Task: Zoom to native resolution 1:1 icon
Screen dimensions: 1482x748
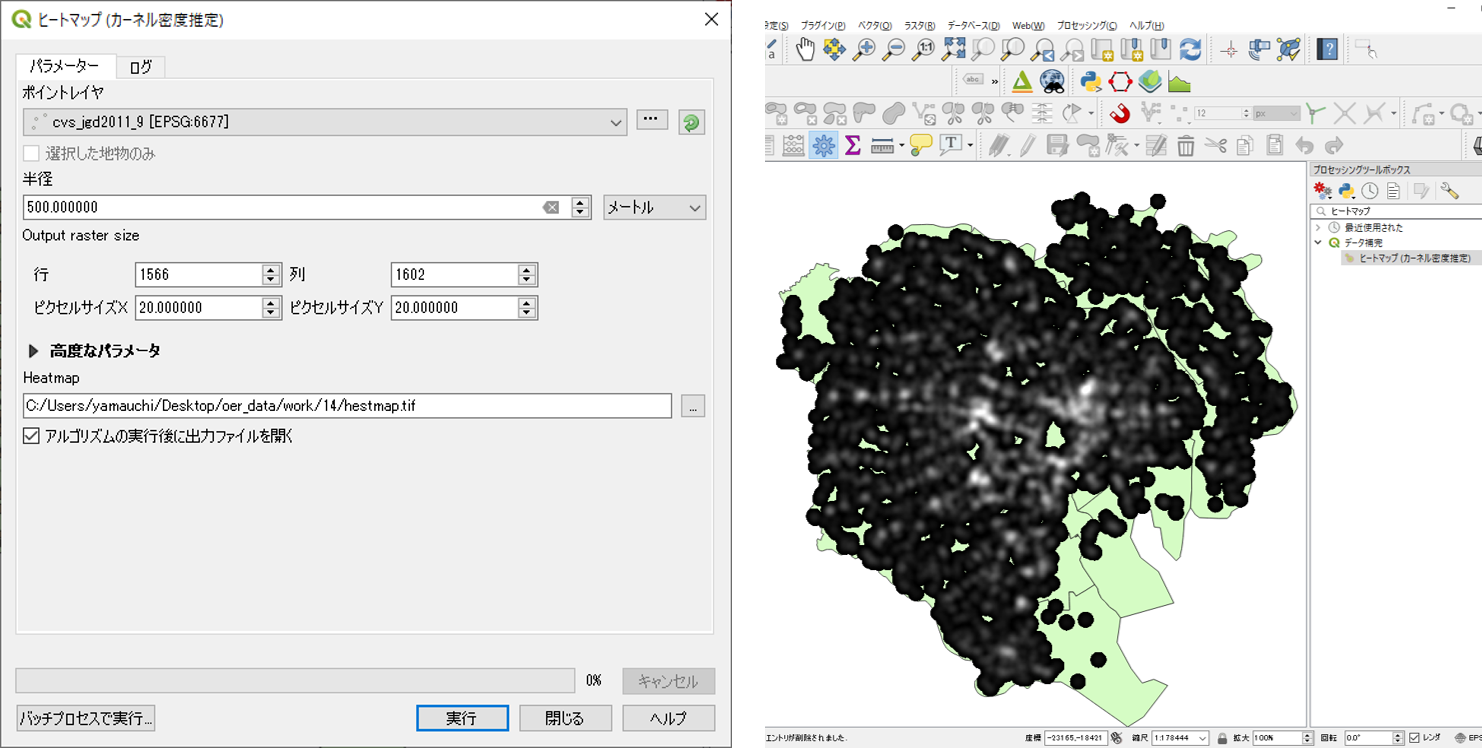Action: (924, 49)
